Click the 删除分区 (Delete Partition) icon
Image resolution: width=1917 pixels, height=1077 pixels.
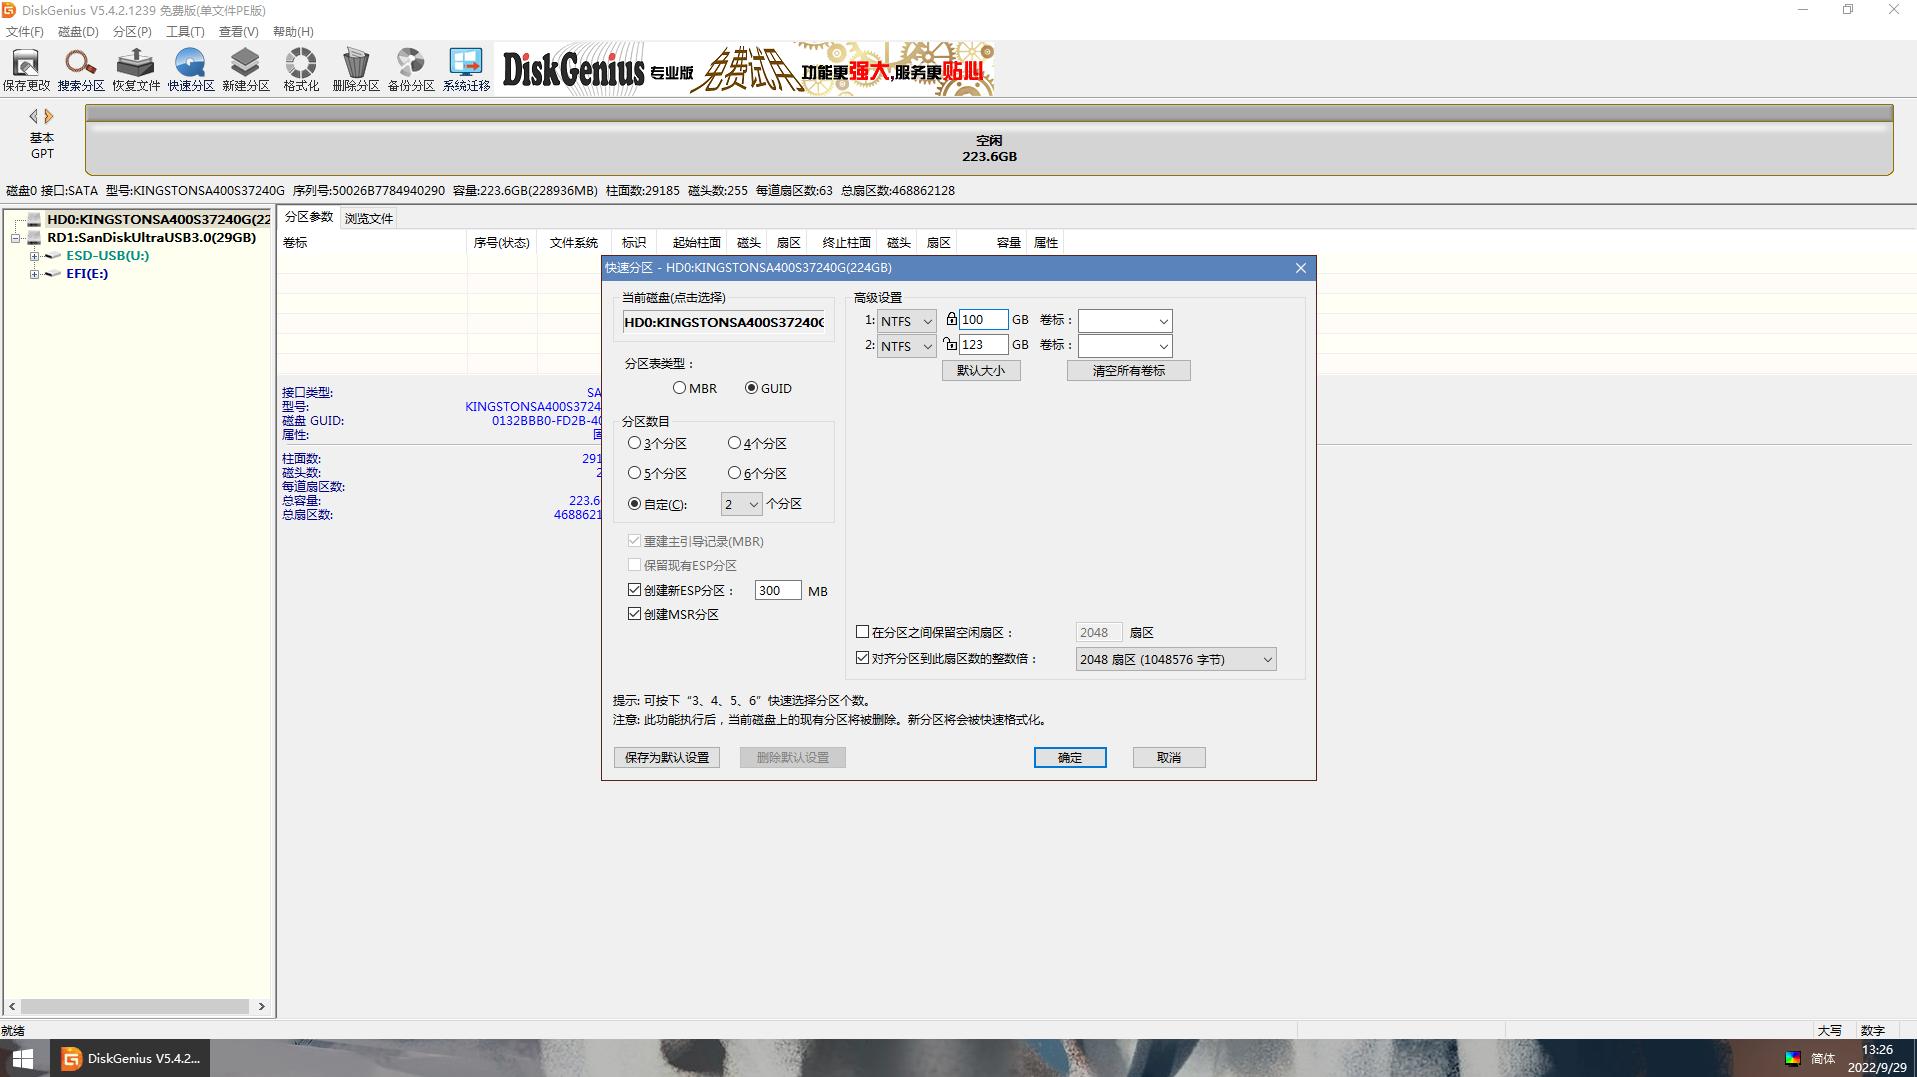coord(355,70)
